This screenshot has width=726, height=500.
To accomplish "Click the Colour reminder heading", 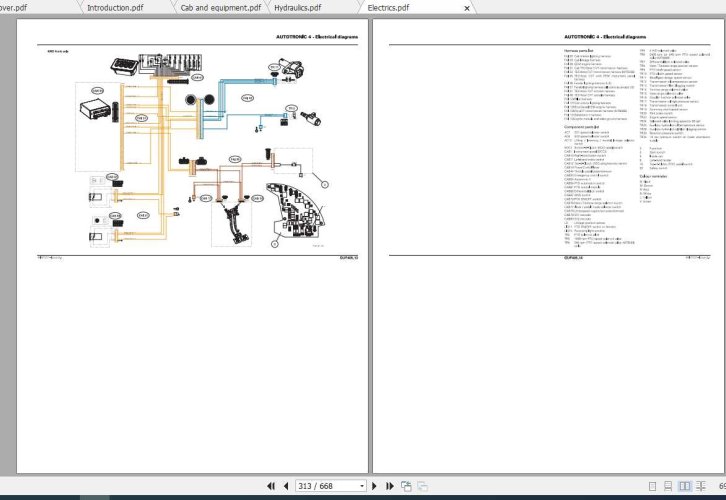I will coord(653,176).
